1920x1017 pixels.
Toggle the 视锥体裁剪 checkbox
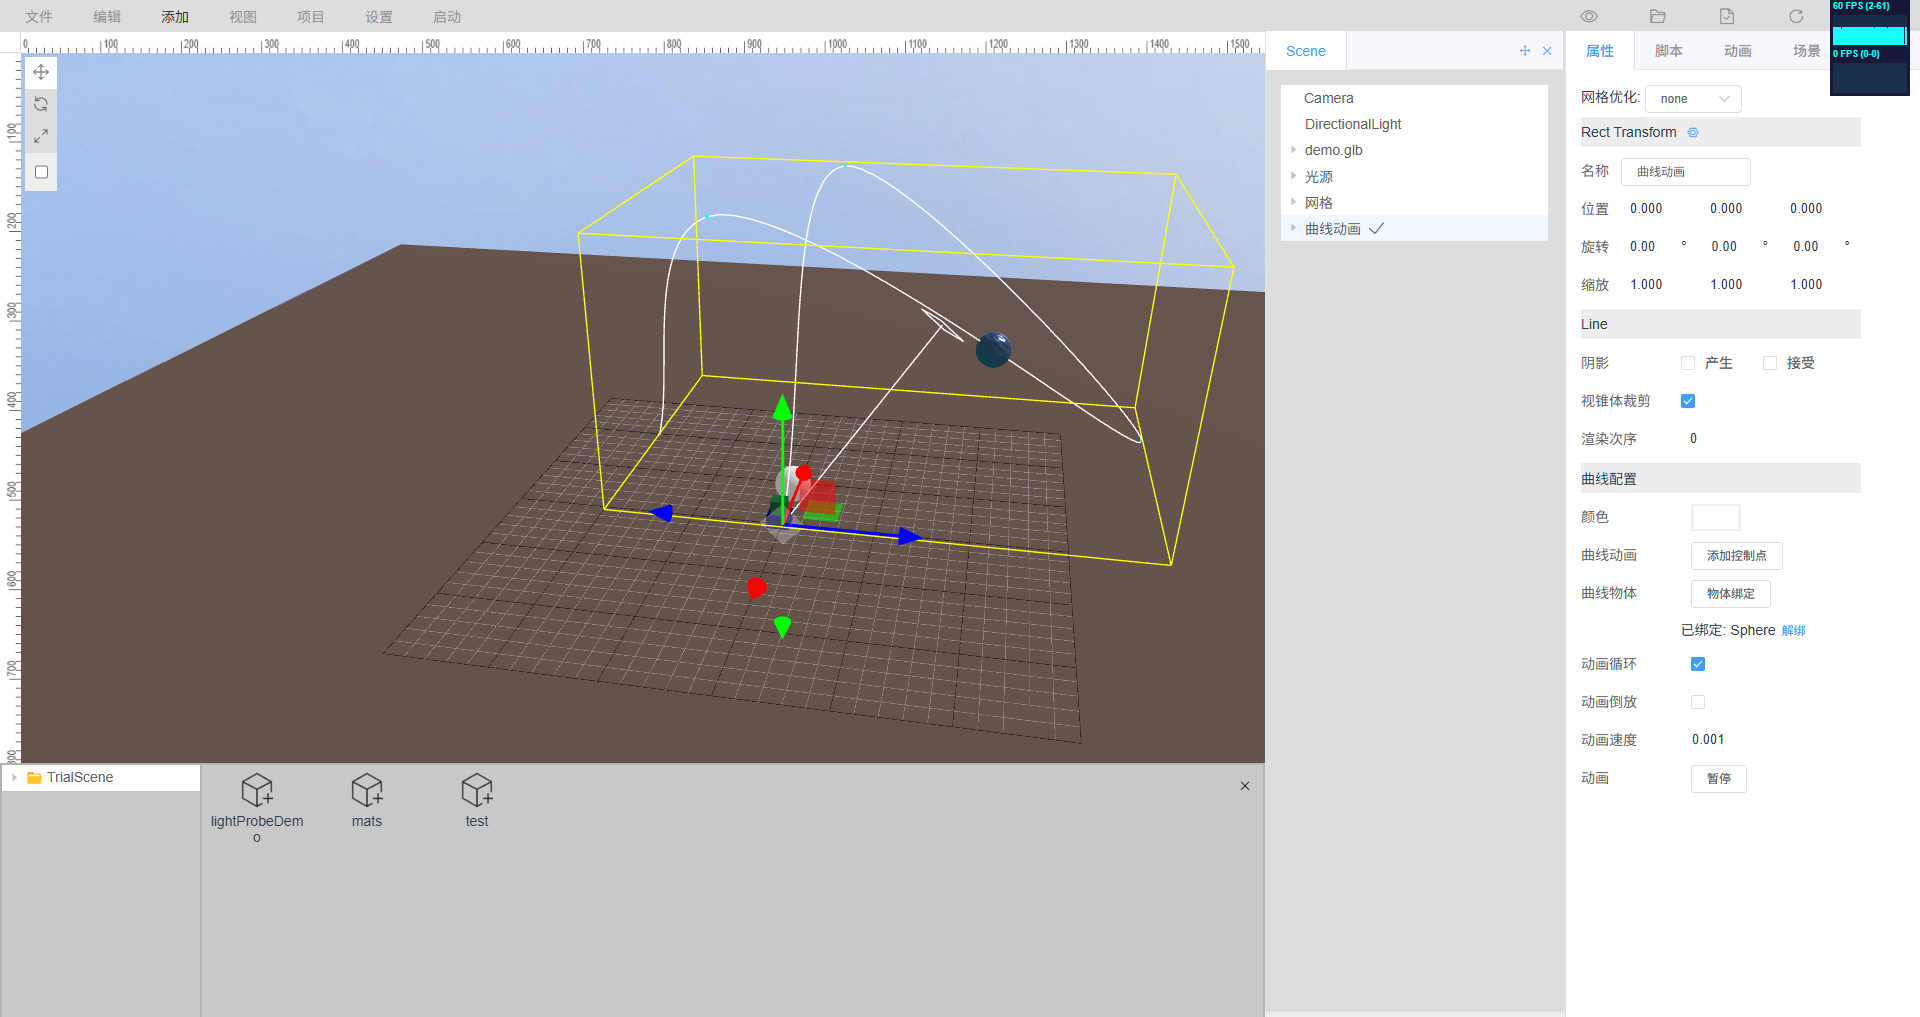[x=1688, y=401]
